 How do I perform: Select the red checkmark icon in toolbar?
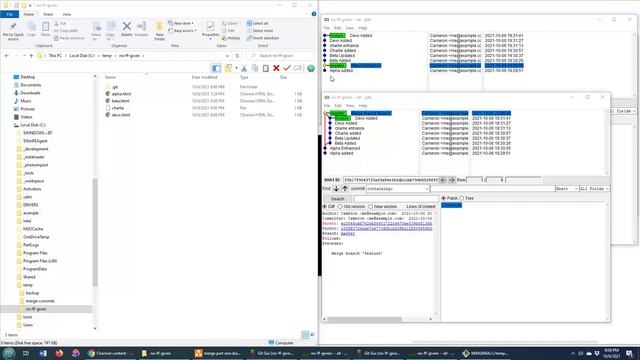tap(287, 68)
